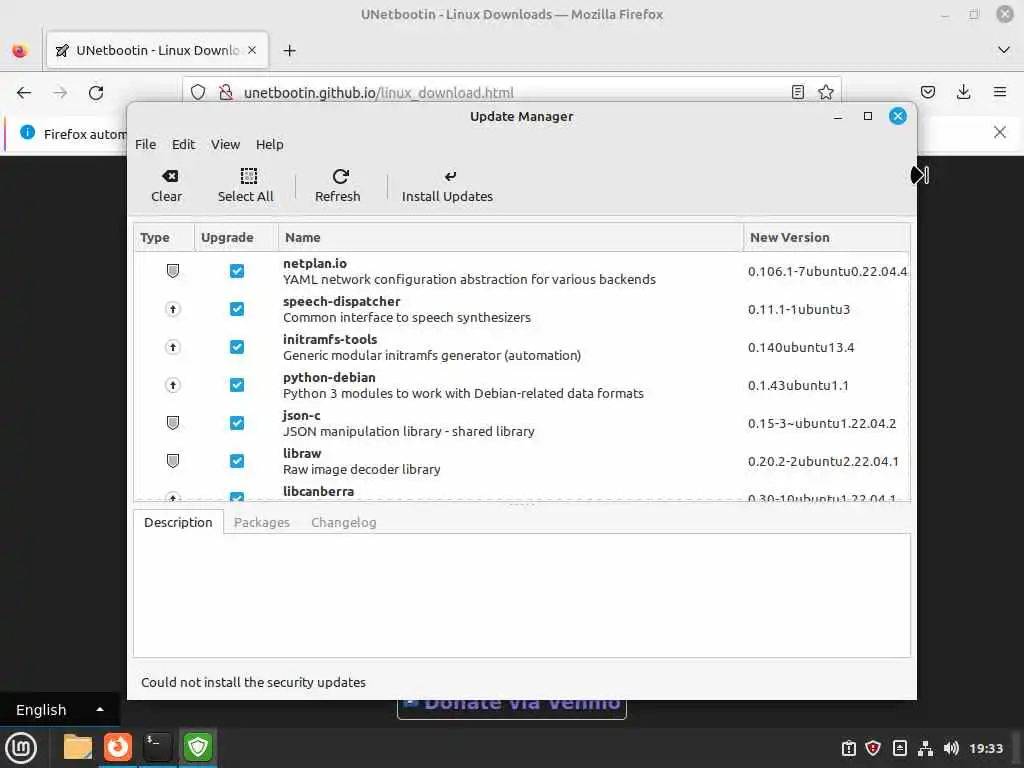1024x768 pixels.
Task: Uncheck the libraw upgrade checkbox
Action: tap(237, 460)
